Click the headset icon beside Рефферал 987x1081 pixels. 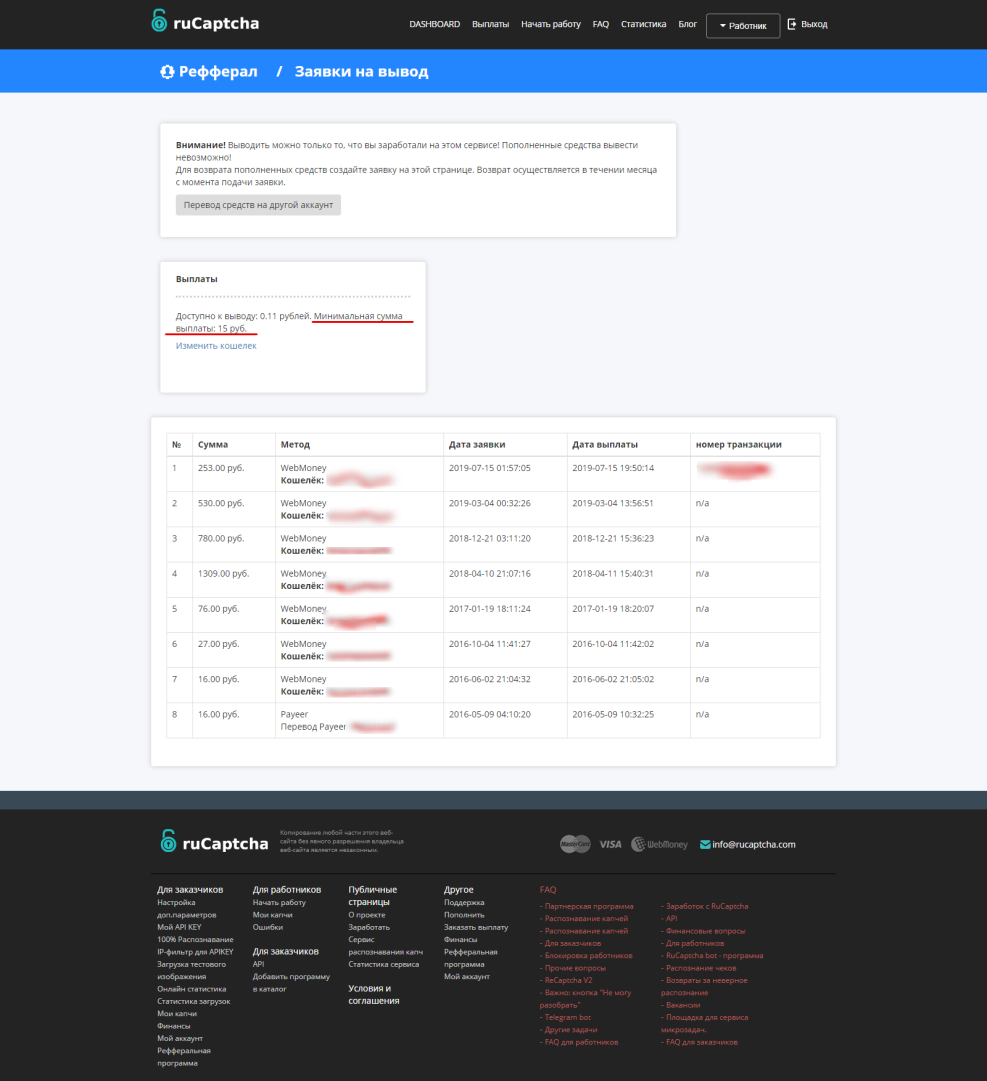167,72
